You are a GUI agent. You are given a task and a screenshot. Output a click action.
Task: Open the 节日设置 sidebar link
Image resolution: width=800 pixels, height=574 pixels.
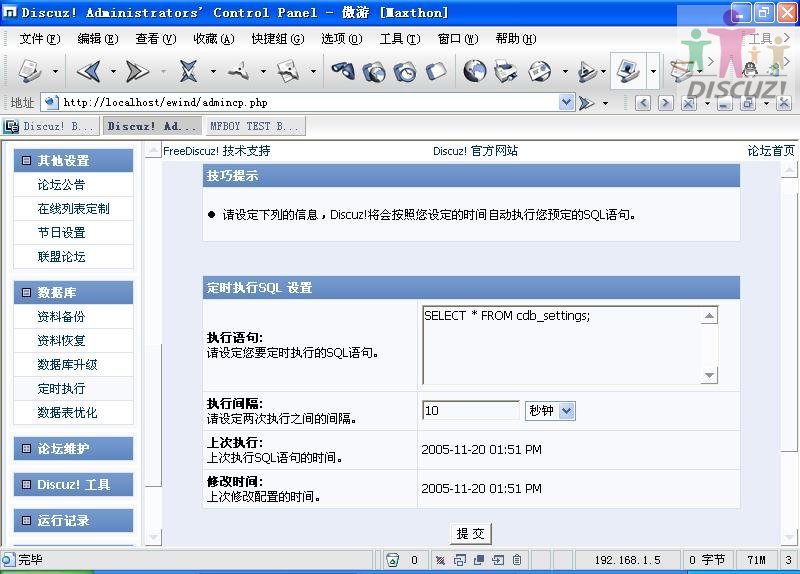pos(61,233)
